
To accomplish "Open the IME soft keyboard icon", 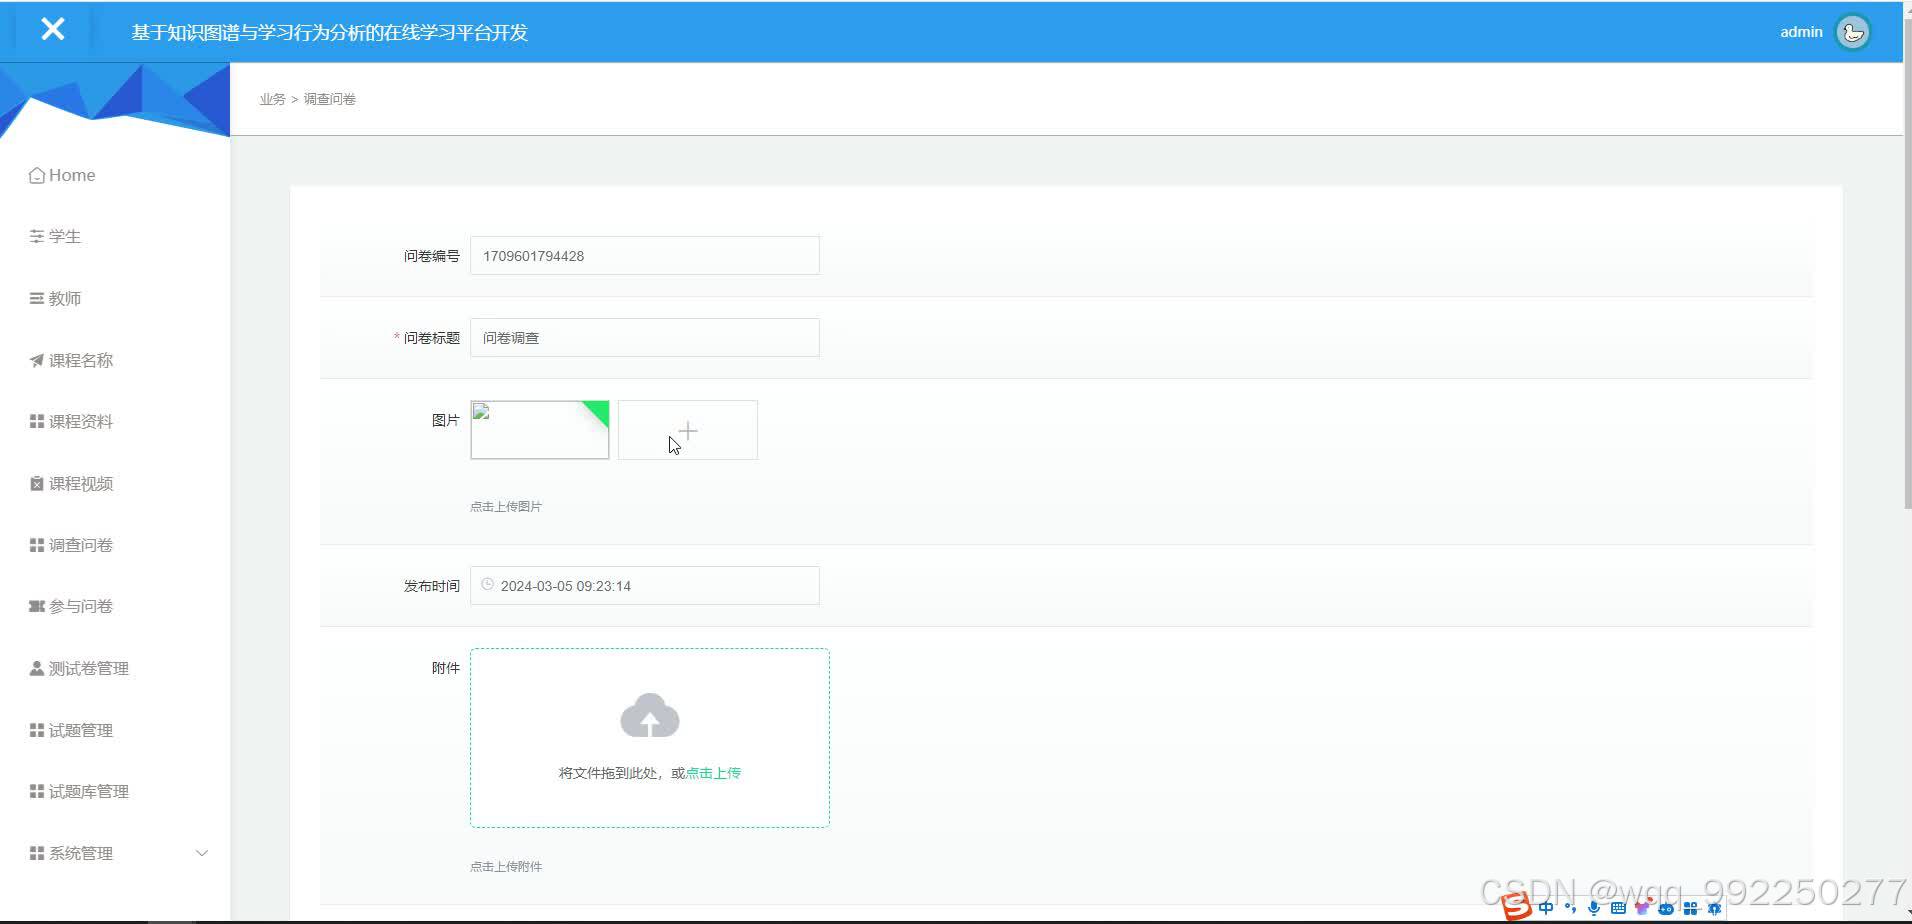I will (1618, 908).
